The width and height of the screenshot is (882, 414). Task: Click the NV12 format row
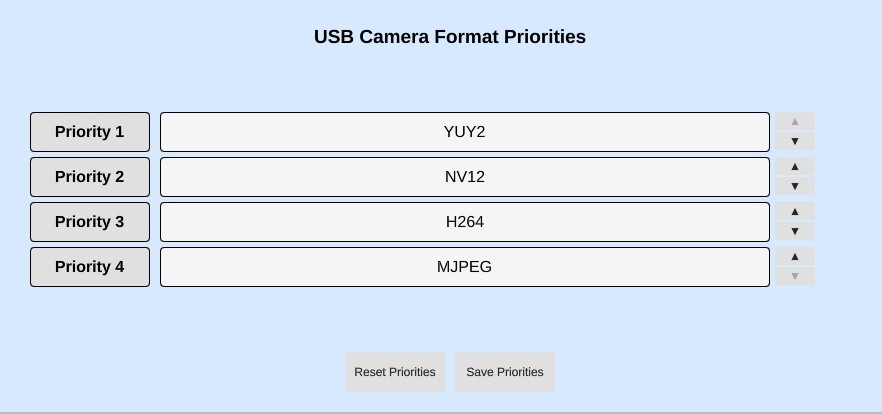465,177
